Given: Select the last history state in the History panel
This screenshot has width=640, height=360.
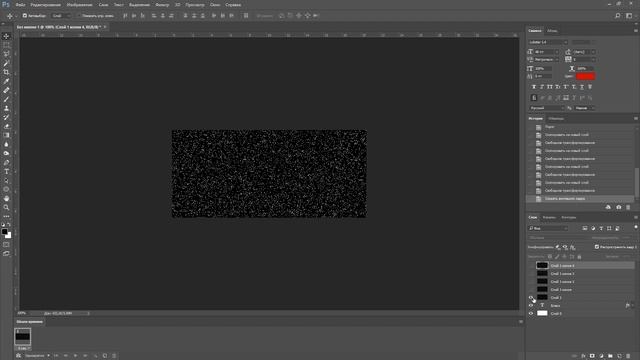Looking at the screenshot, I should click(x=580, y=198).
